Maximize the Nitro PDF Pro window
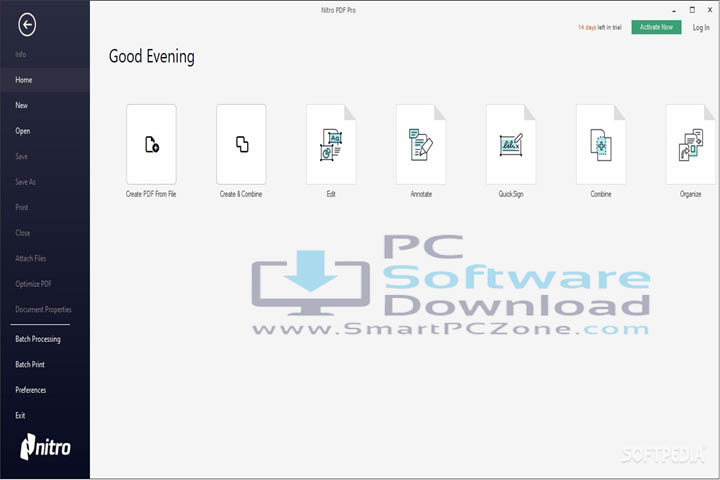The width and height of the screenshot is (720, 480). [692, 10]
